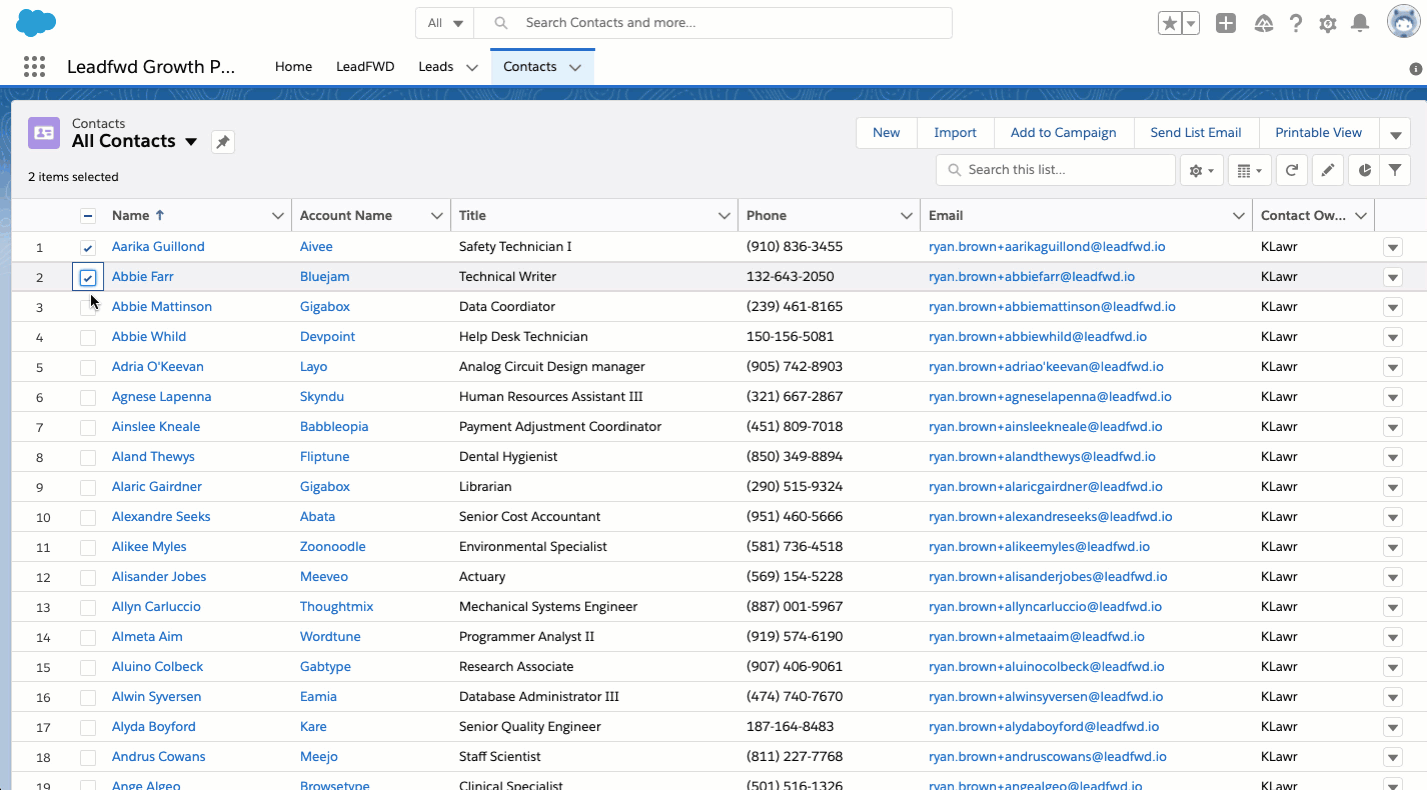This screenshot has height=790, width=1427.
Task: Open the All search scope dropdown
Action: (x=445, y=23)
